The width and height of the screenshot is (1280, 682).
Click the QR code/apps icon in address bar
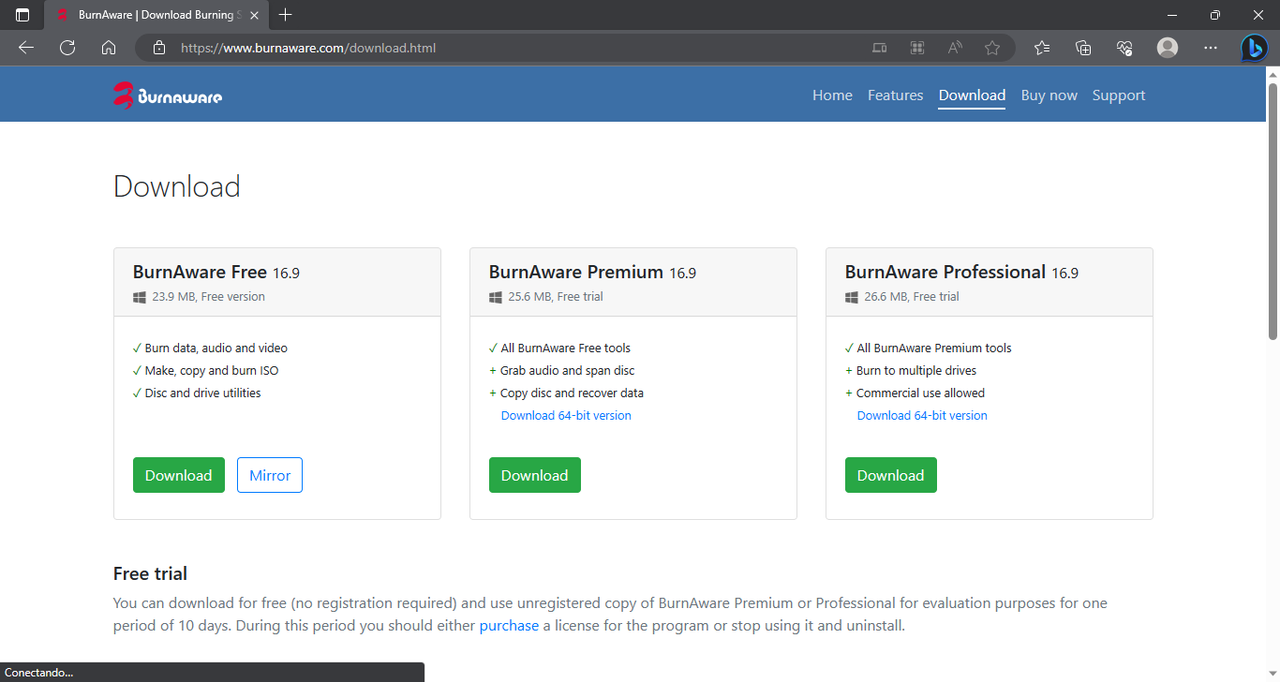pos(917,47)
